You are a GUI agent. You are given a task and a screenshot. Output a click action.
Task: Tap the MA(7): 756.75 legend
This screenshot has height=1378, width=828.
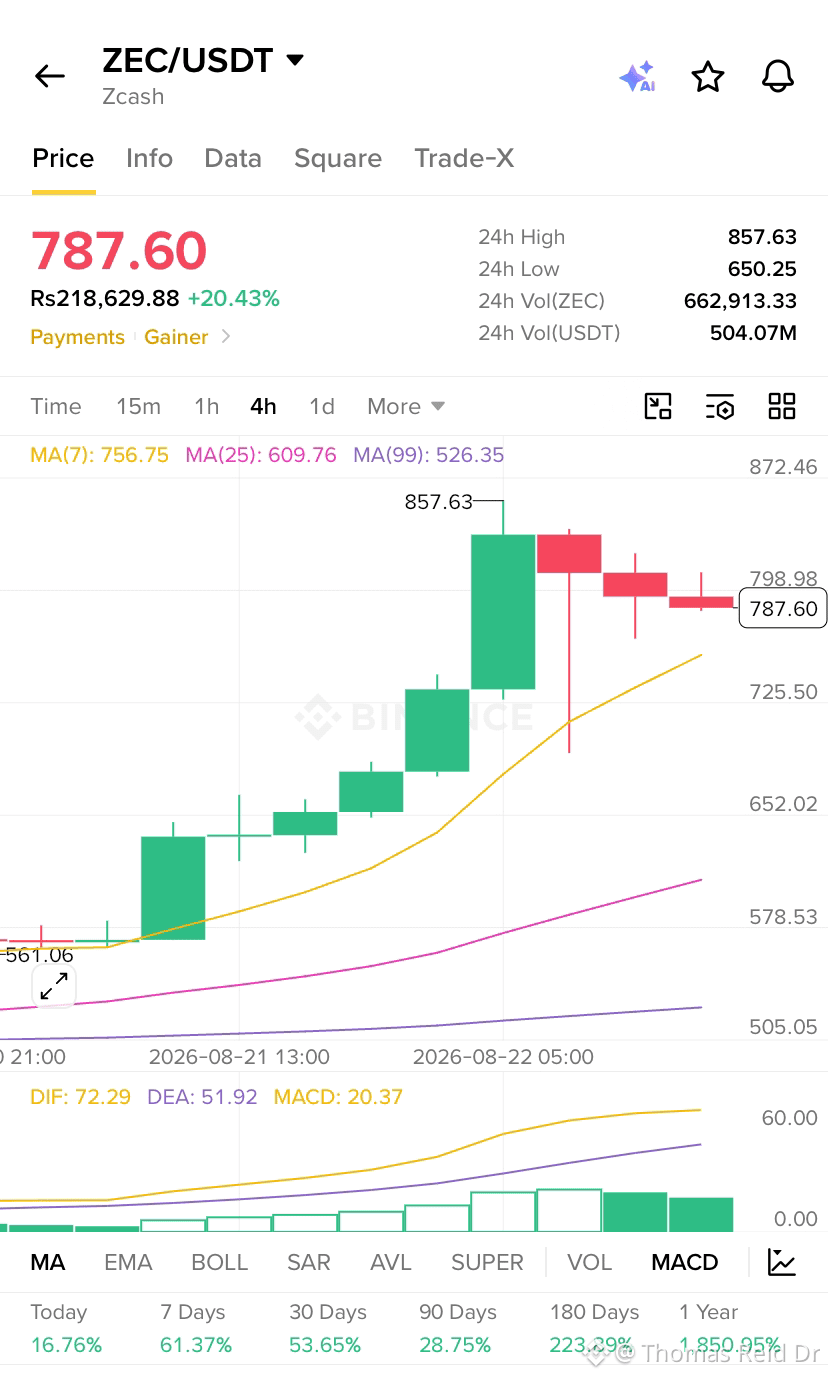pos(100,455)
